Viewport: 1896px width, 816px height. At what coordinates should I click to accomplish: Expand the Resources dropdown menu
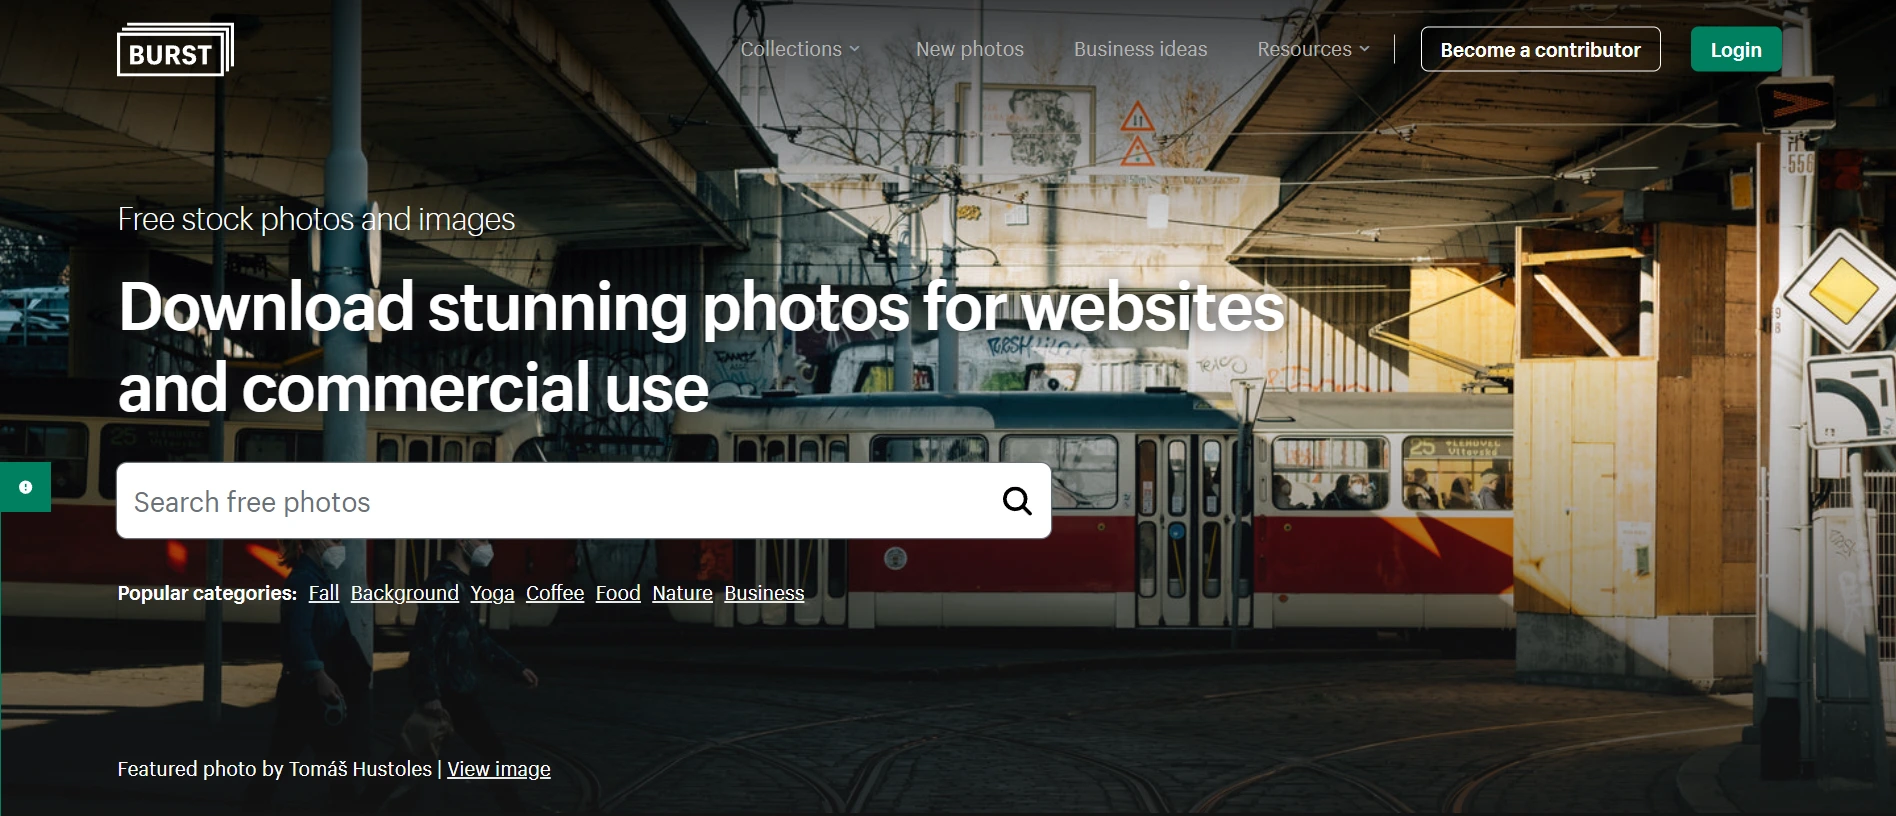point(1313,49)
